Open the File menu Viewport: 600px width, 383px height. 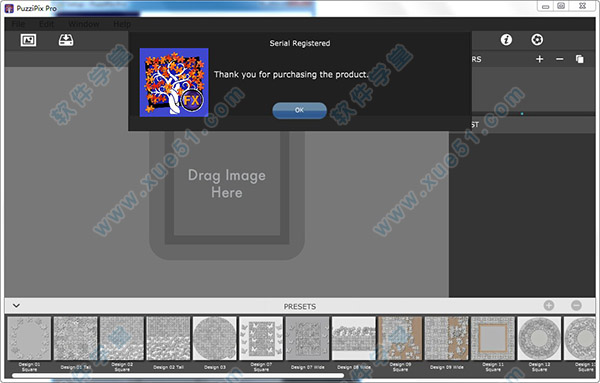coord(18,24)
